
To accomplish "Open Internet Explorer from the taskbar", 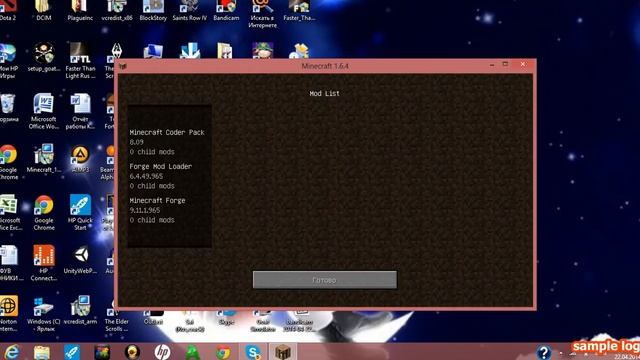I will tap(11, 352).
